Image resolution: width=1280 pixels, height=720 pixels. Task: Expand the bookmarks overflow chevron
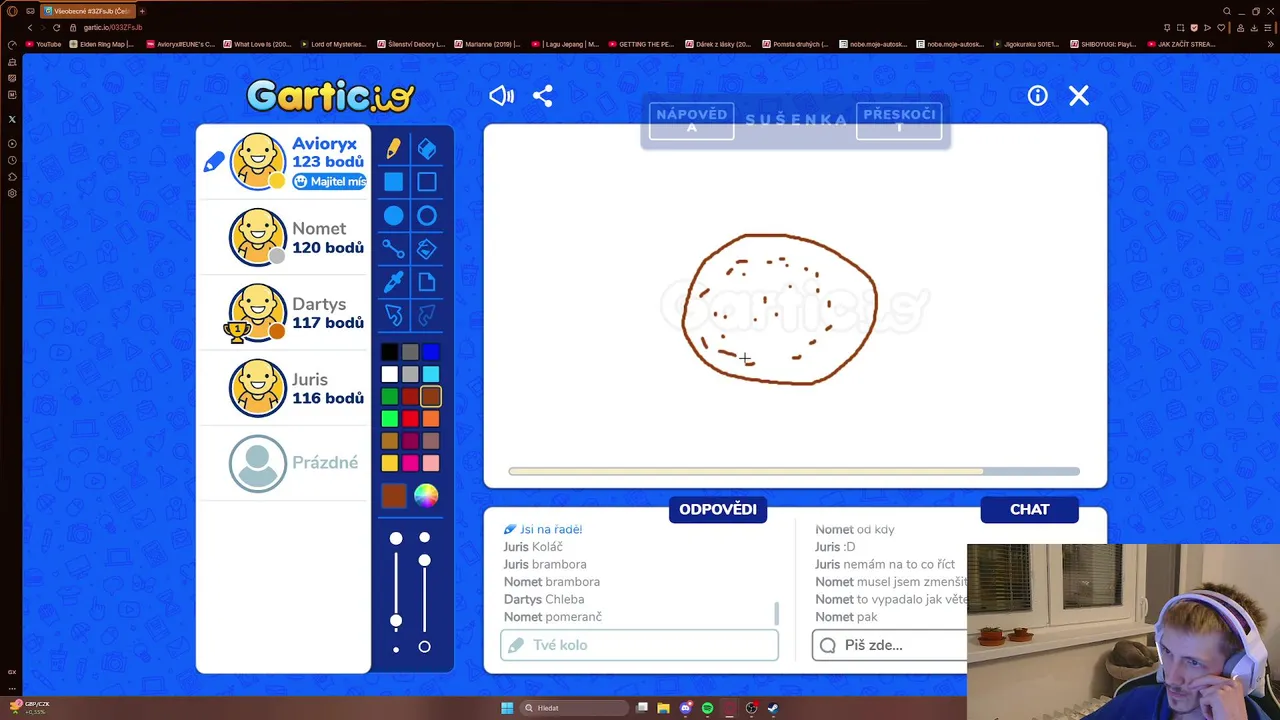coord(1271,44)
